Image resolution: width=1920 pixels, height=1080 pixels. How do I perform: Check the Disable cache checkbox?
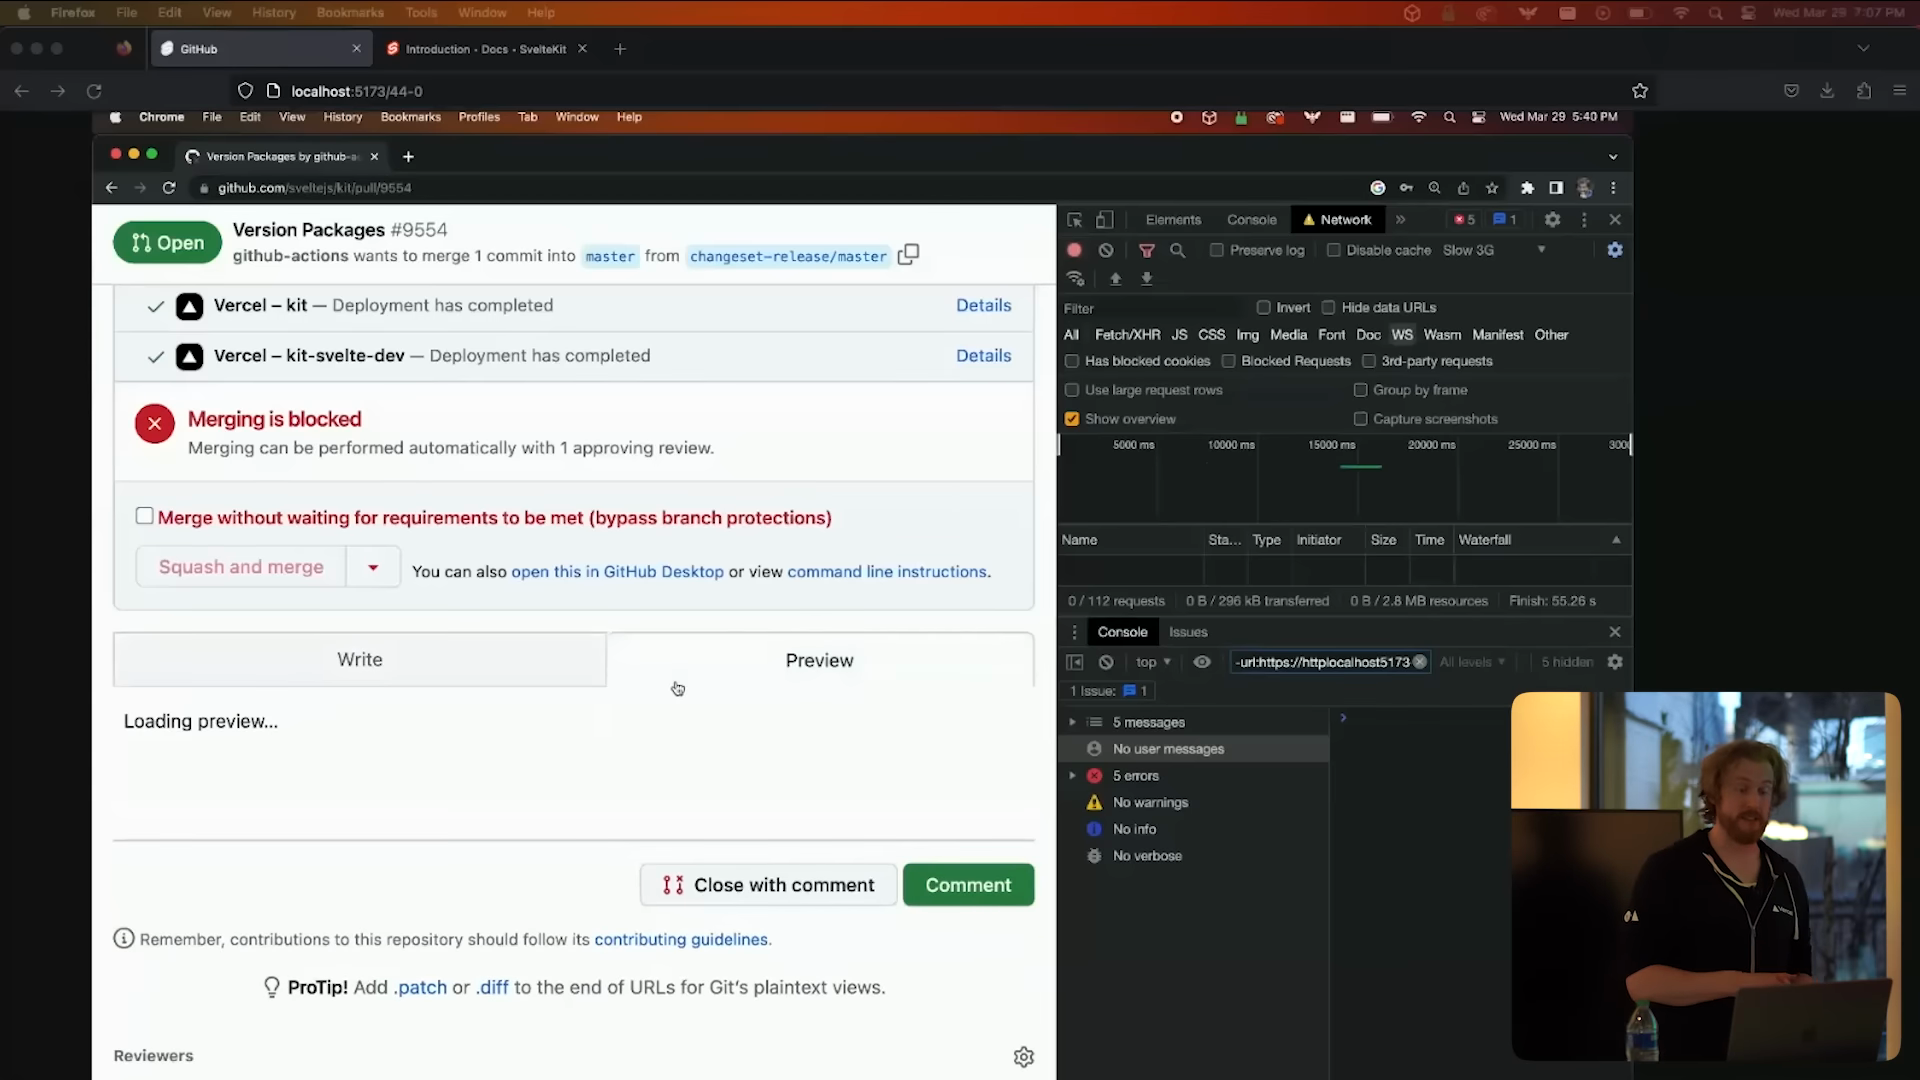pos(1334,250)
